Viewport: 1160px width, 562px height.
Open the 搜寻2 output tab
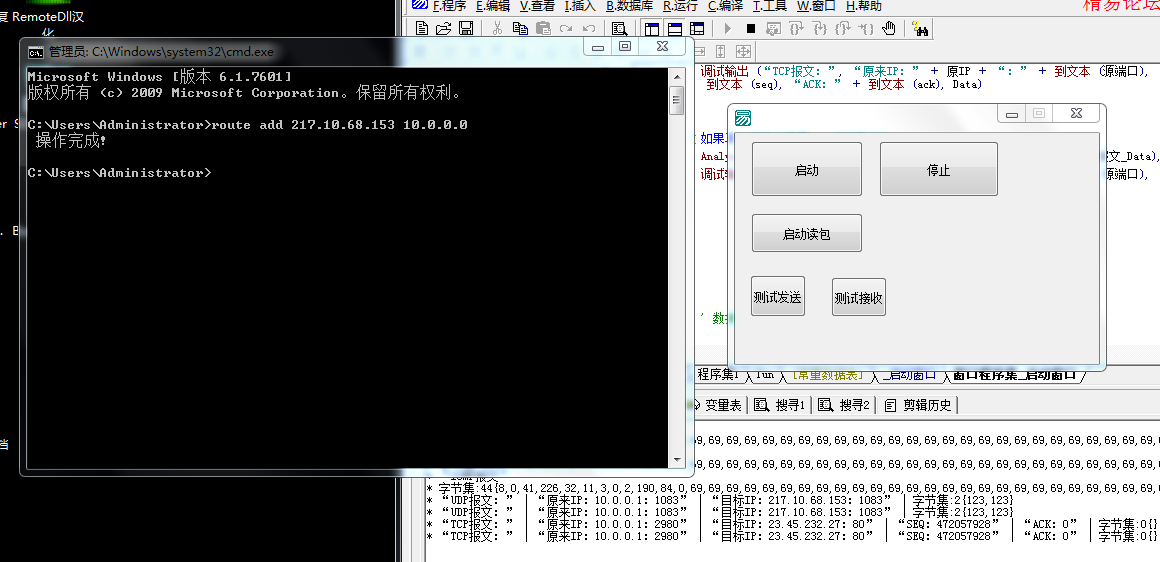tap(843, 405)
